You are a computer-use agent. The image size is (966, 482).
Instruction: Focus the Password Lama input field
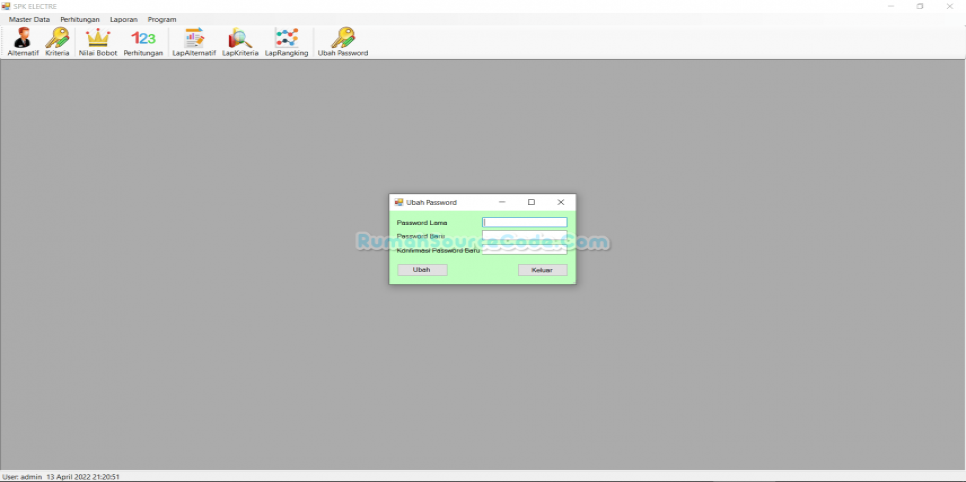[524, 223]
